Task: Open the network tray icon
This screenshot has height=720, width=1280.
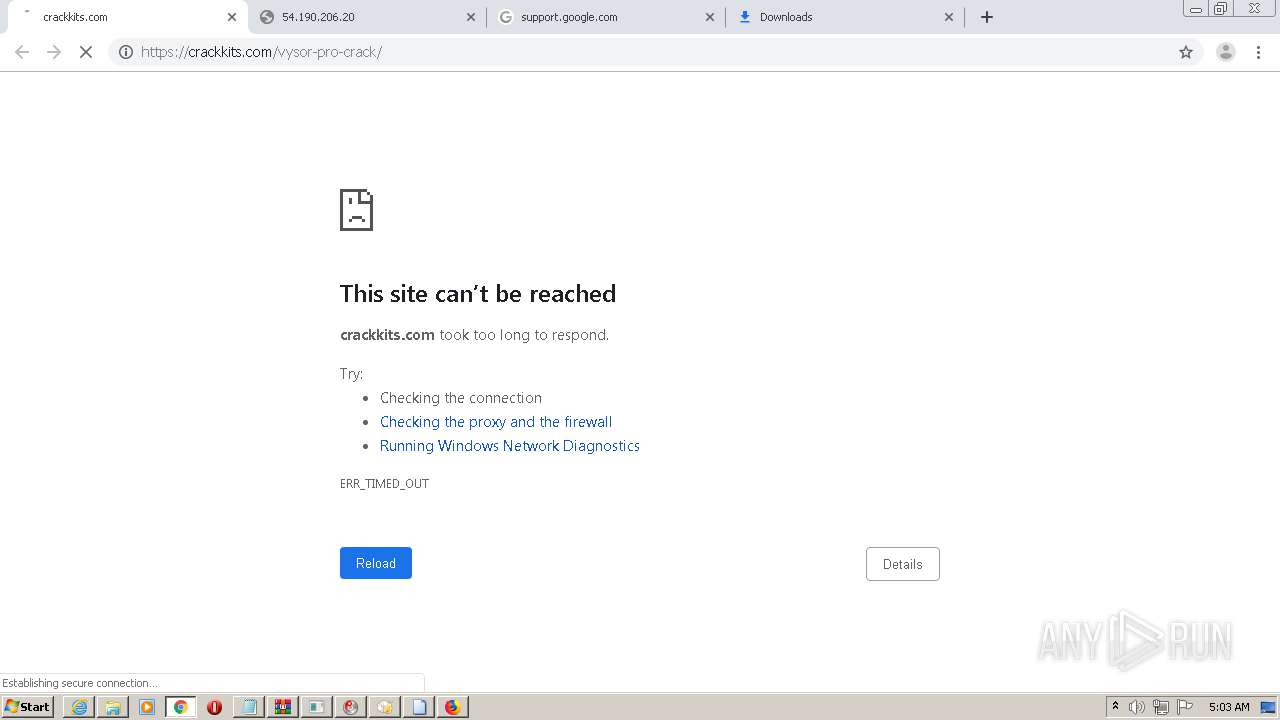Action: click(1161, 707)
